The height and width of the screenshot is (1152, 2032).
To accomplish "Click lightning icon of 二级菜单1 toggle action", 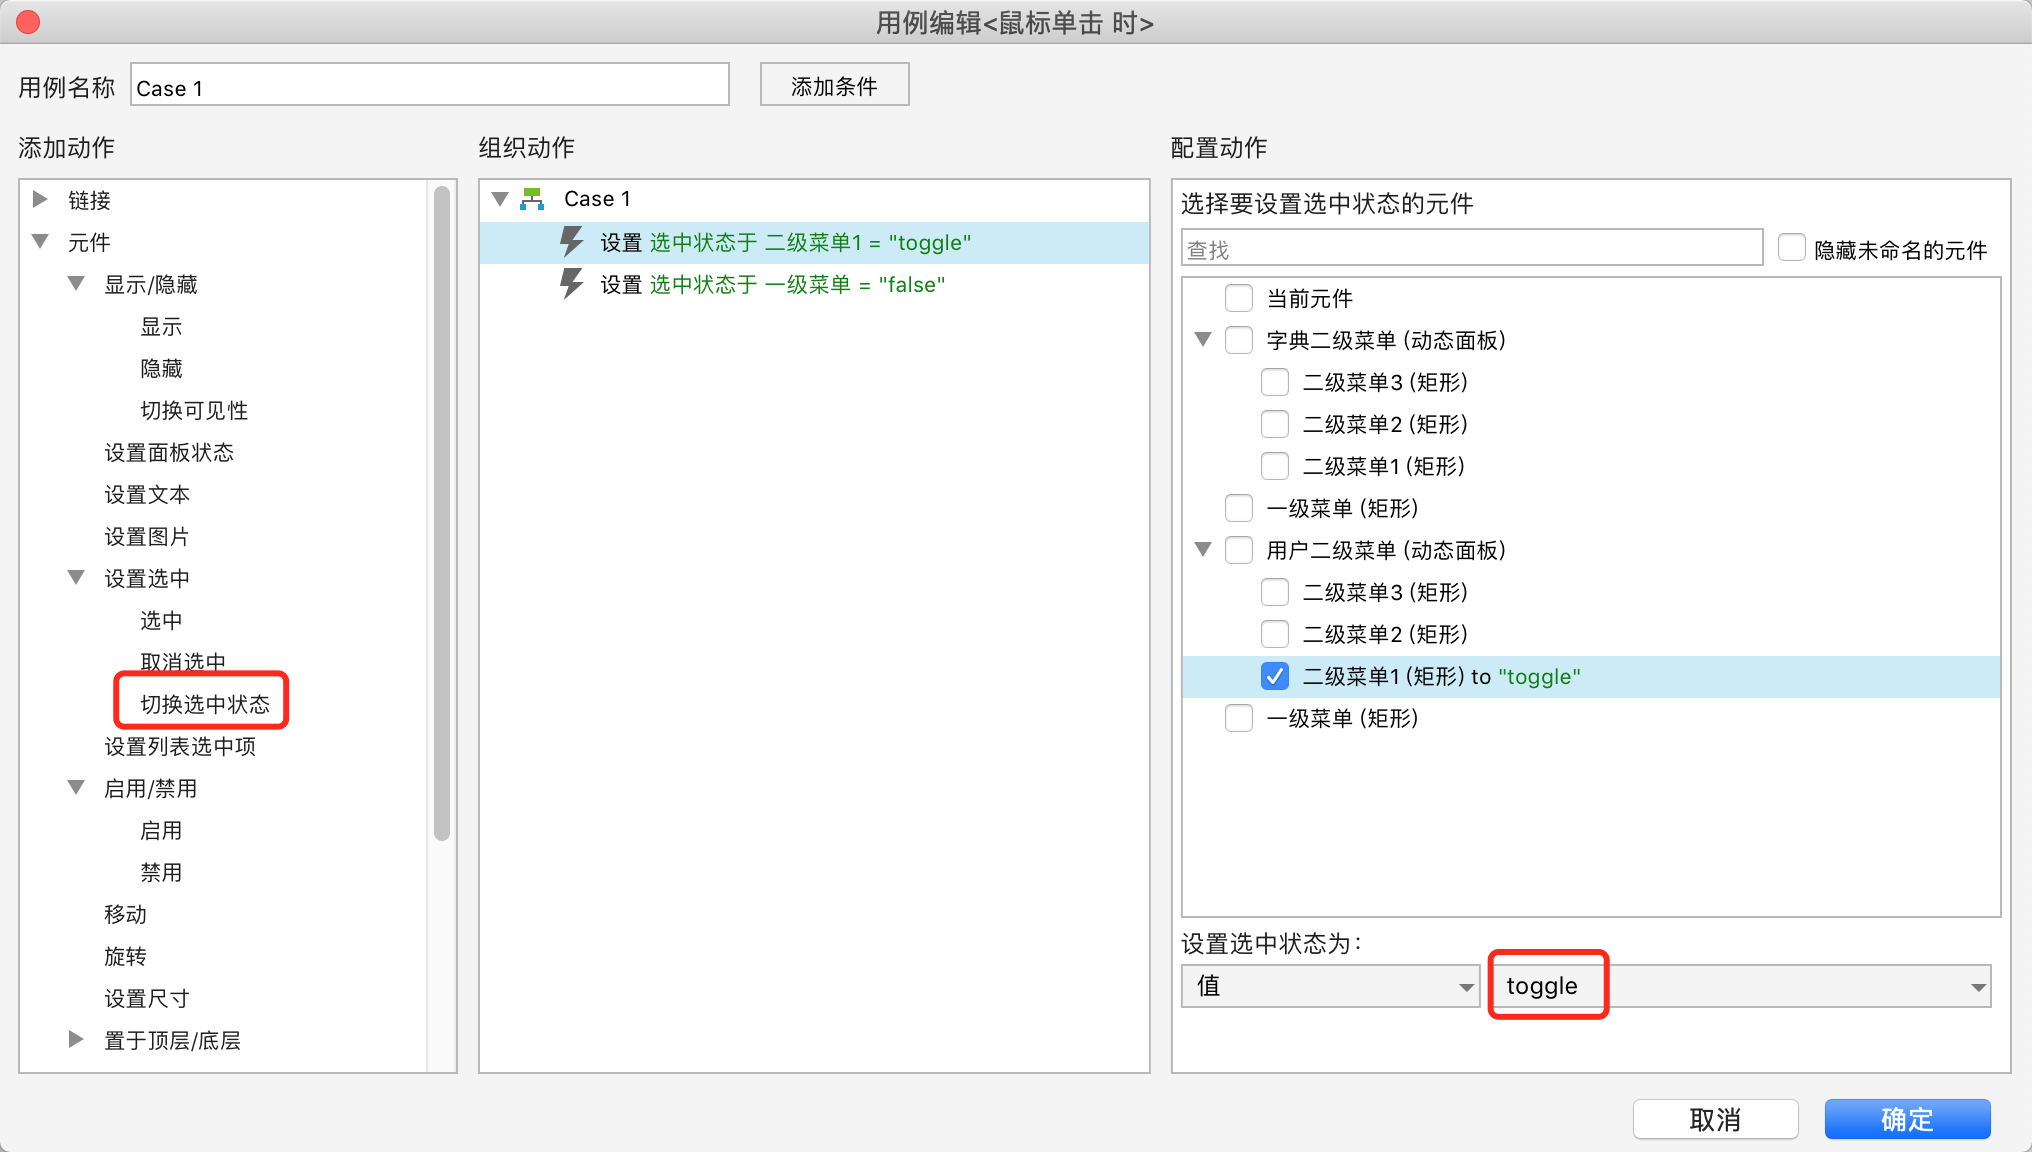I will (x=571, y=242).
